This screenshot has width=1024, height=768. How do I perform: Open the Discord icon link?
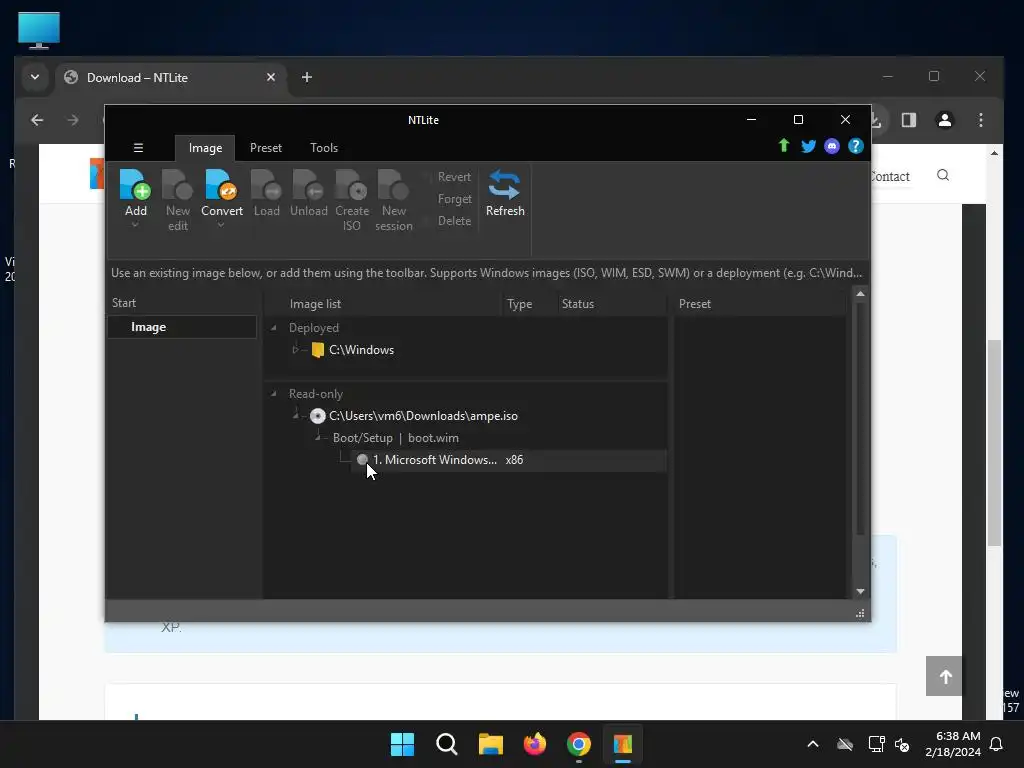click(x=831, y=146)
